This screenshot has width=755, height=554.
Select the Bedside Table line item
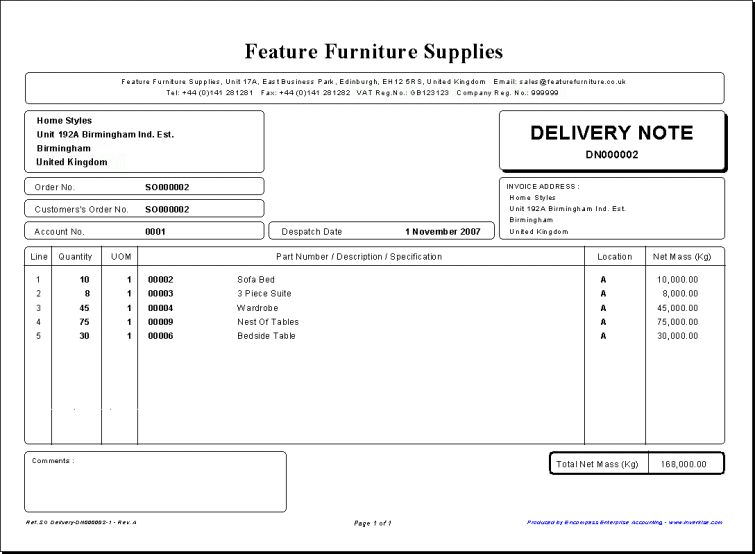tap(266, 336)
